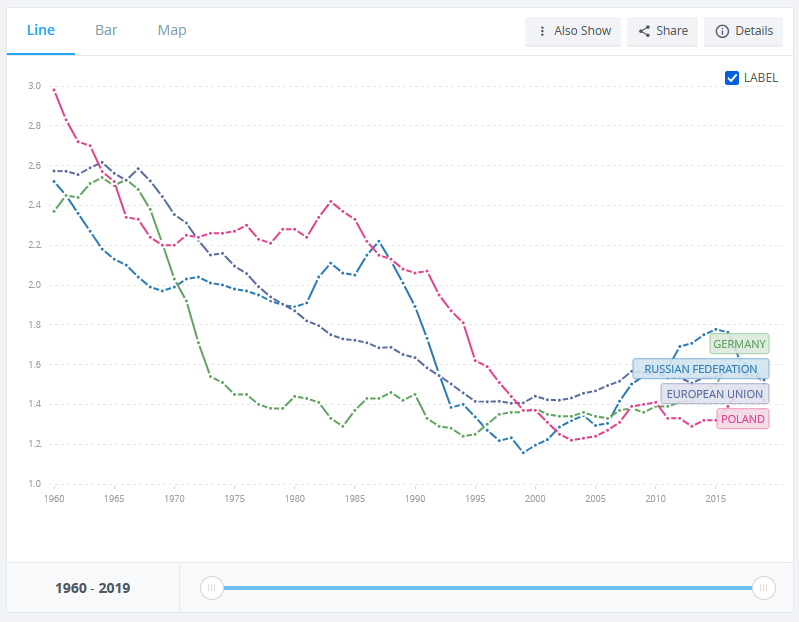Click the blue year range slider track
The image size is (799, 622).
pyautogui.click(x=487, y=588)
